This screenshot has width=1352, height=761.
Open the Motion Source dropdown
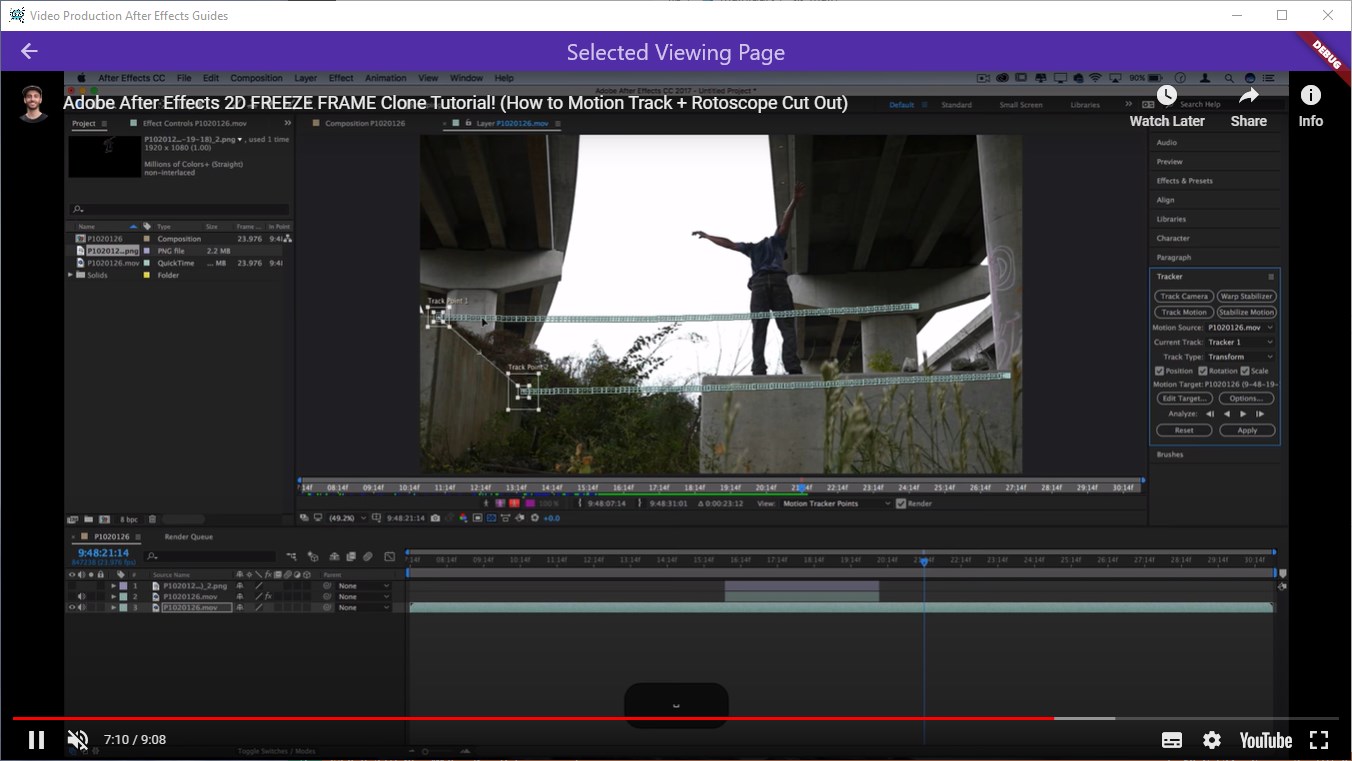pos(1240,327)
